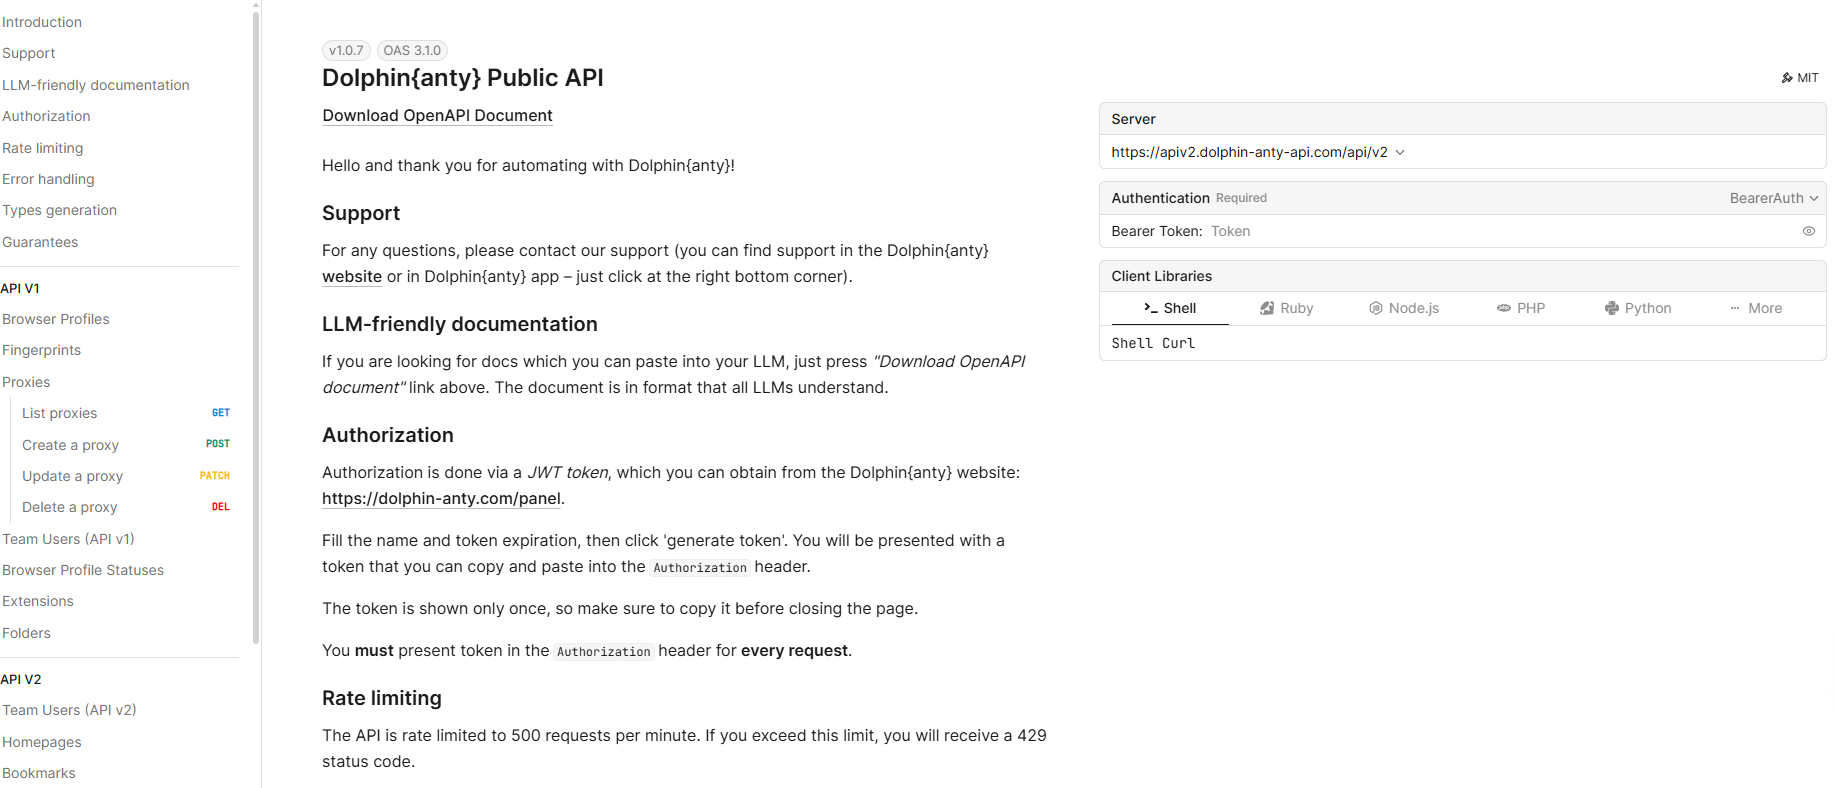The width and height of the screenshot is (1835, 788).
Task: Click the OAS 3.1.0 badge
Action: tap(412, 50)
